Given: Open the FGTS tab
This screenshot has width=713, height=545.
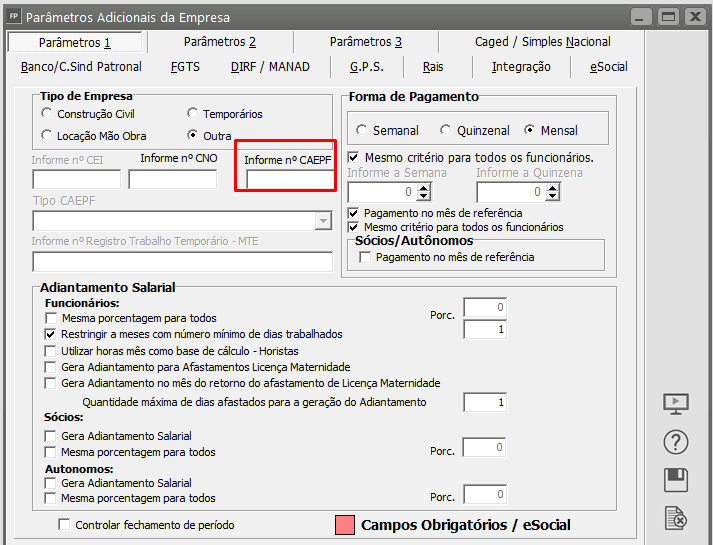Looking at the screenshot, I should (185, 67).
